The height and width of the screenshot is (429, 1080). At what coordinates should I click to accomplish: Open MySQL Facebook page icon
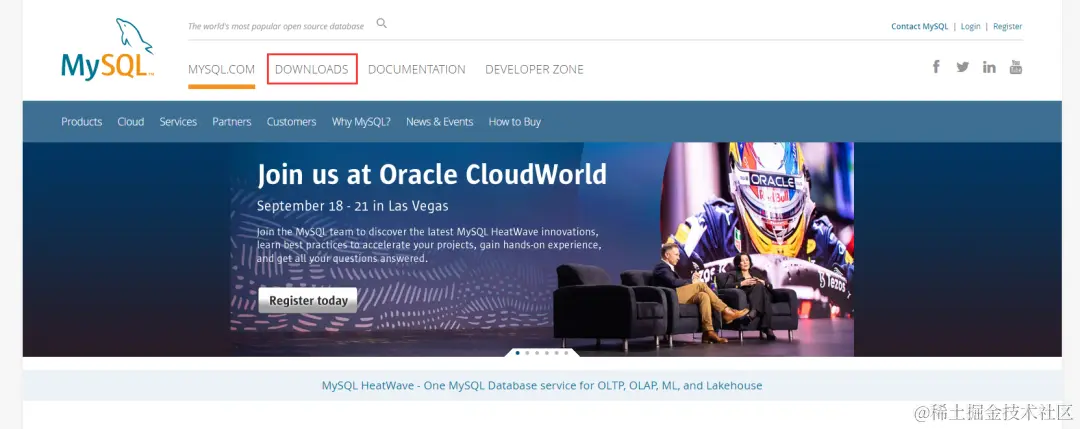click(936, 67)
